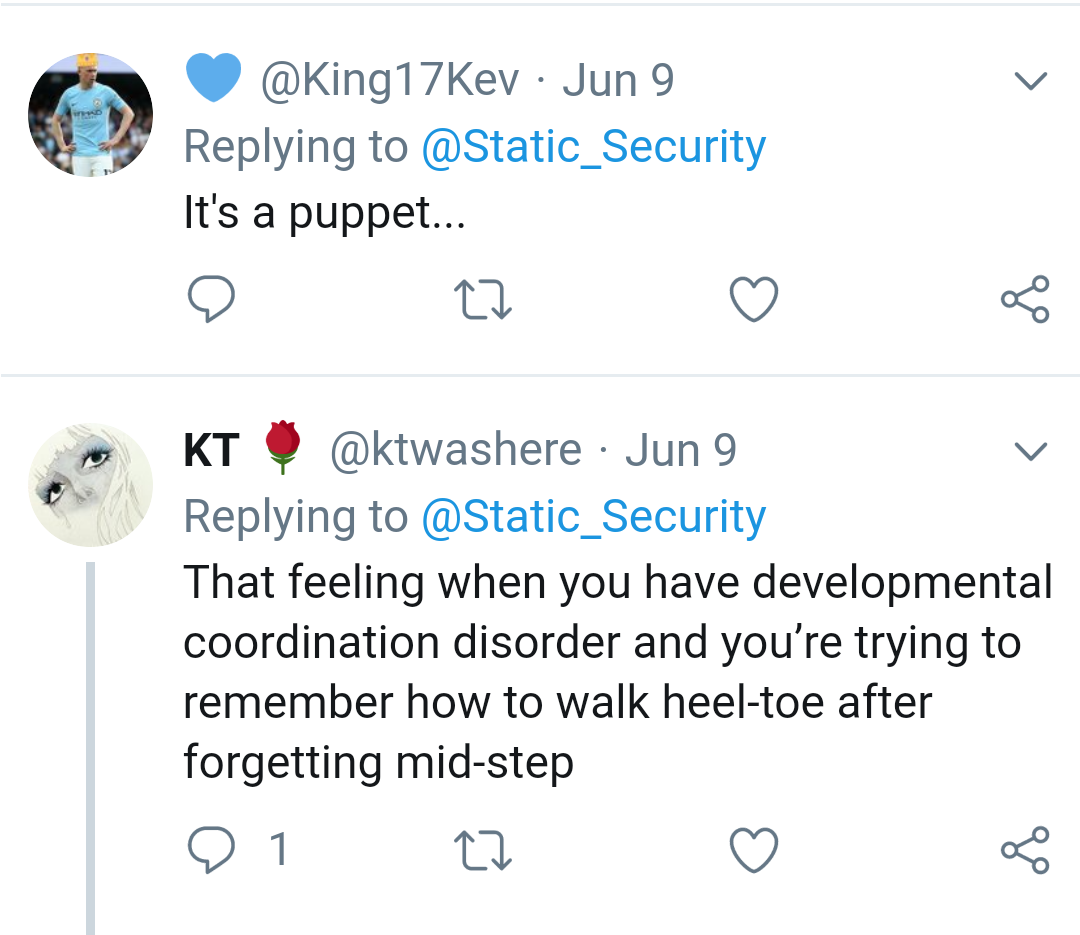This screenshot has width=1080, height=935.
Task: Open @Static_Security link in King17Kev's reply
Action: pyautogui.click(x=593, y=147)
